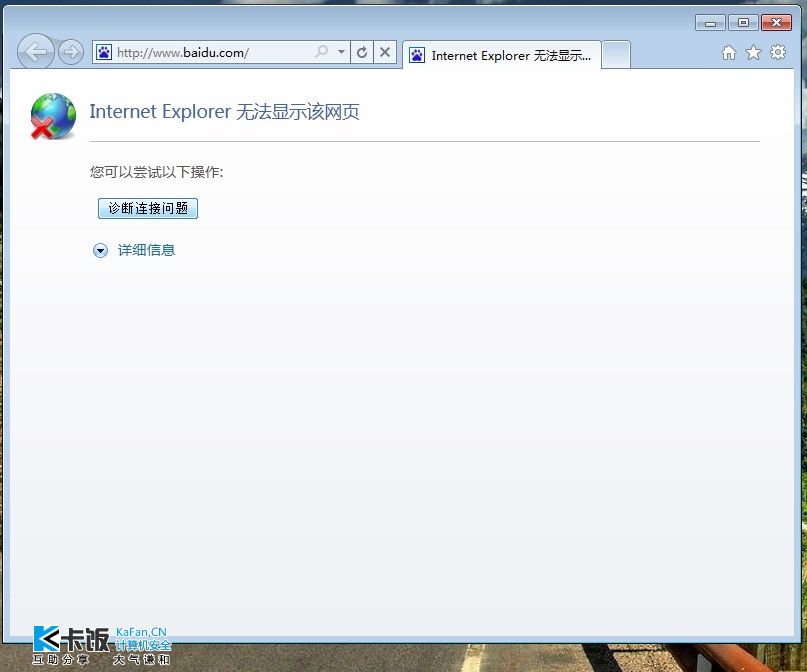The width and height of the screenshot is (807, 672).
Task: Click the 详细信息 link text
Action: 147,250
